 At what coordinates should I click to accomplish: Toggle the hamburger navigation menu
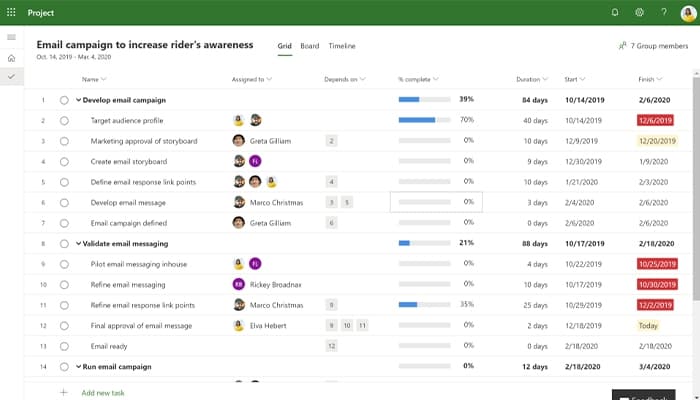click(x=12, y=37)
